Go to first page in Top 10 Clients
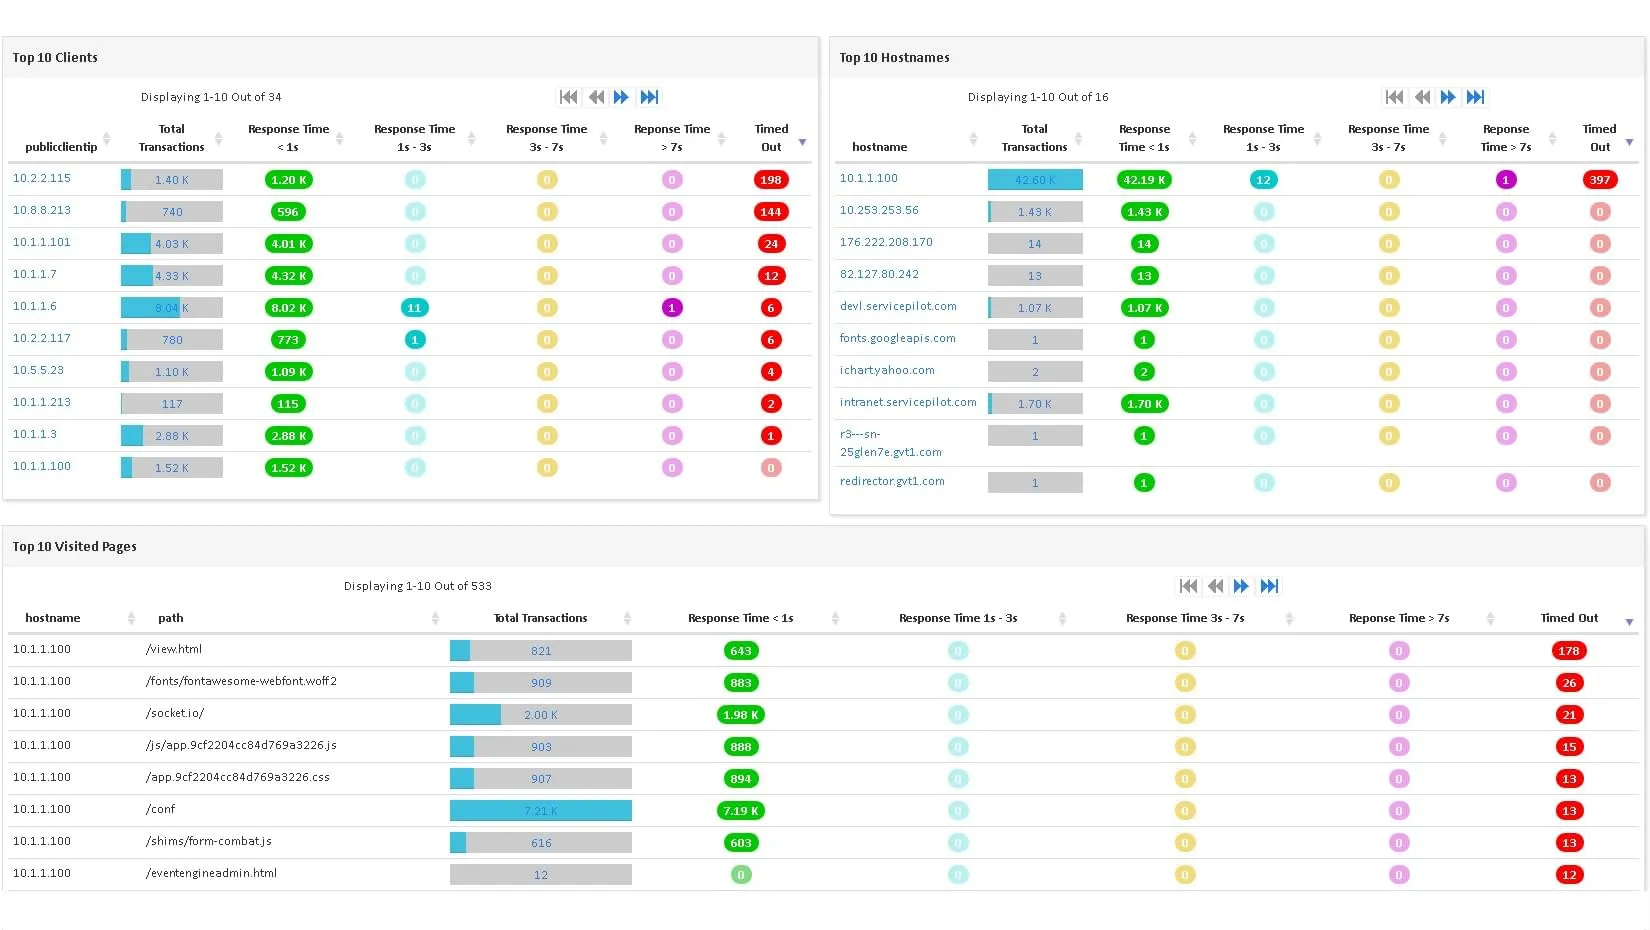 [x=568, y=97]
